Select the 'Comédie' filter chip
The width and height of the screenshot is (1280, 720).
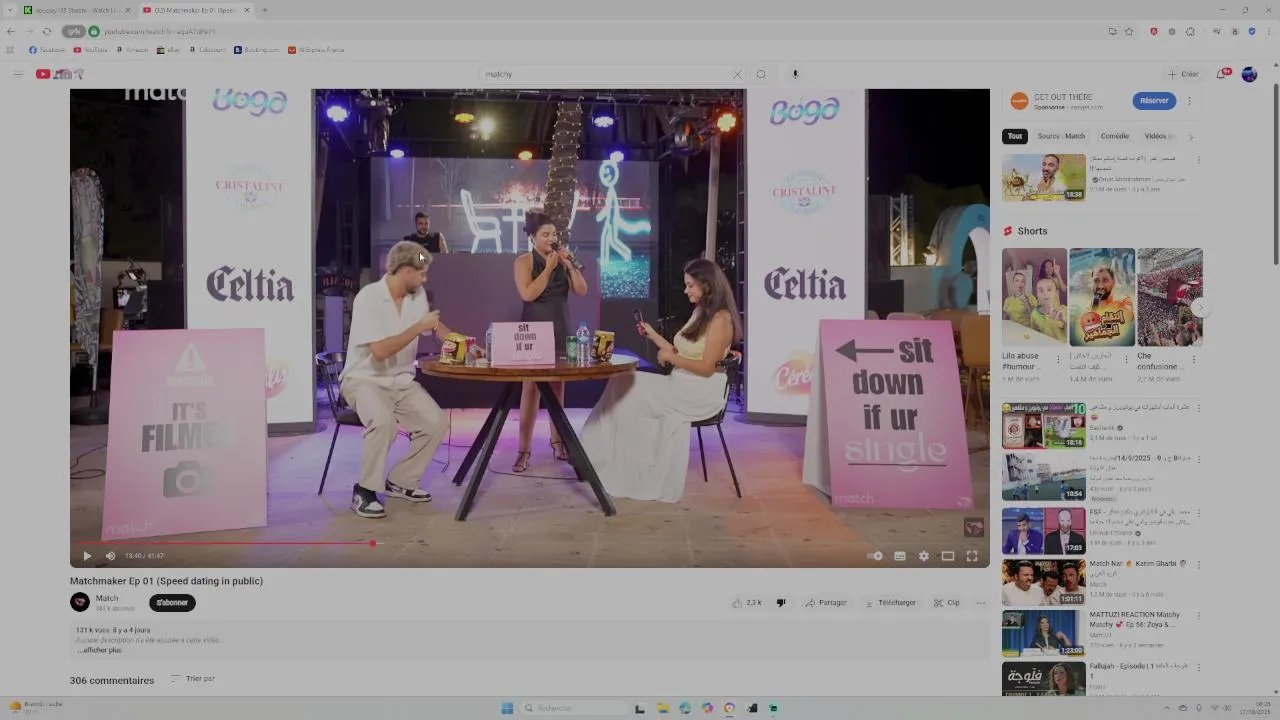1115,136
